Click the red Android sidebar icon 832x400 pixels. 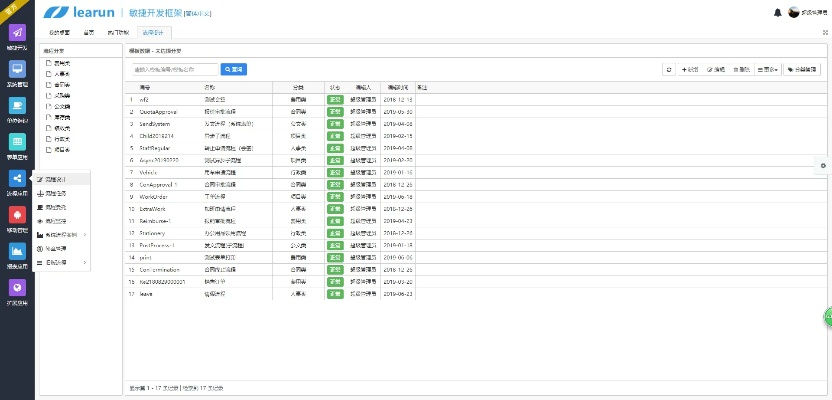[16, 215]
